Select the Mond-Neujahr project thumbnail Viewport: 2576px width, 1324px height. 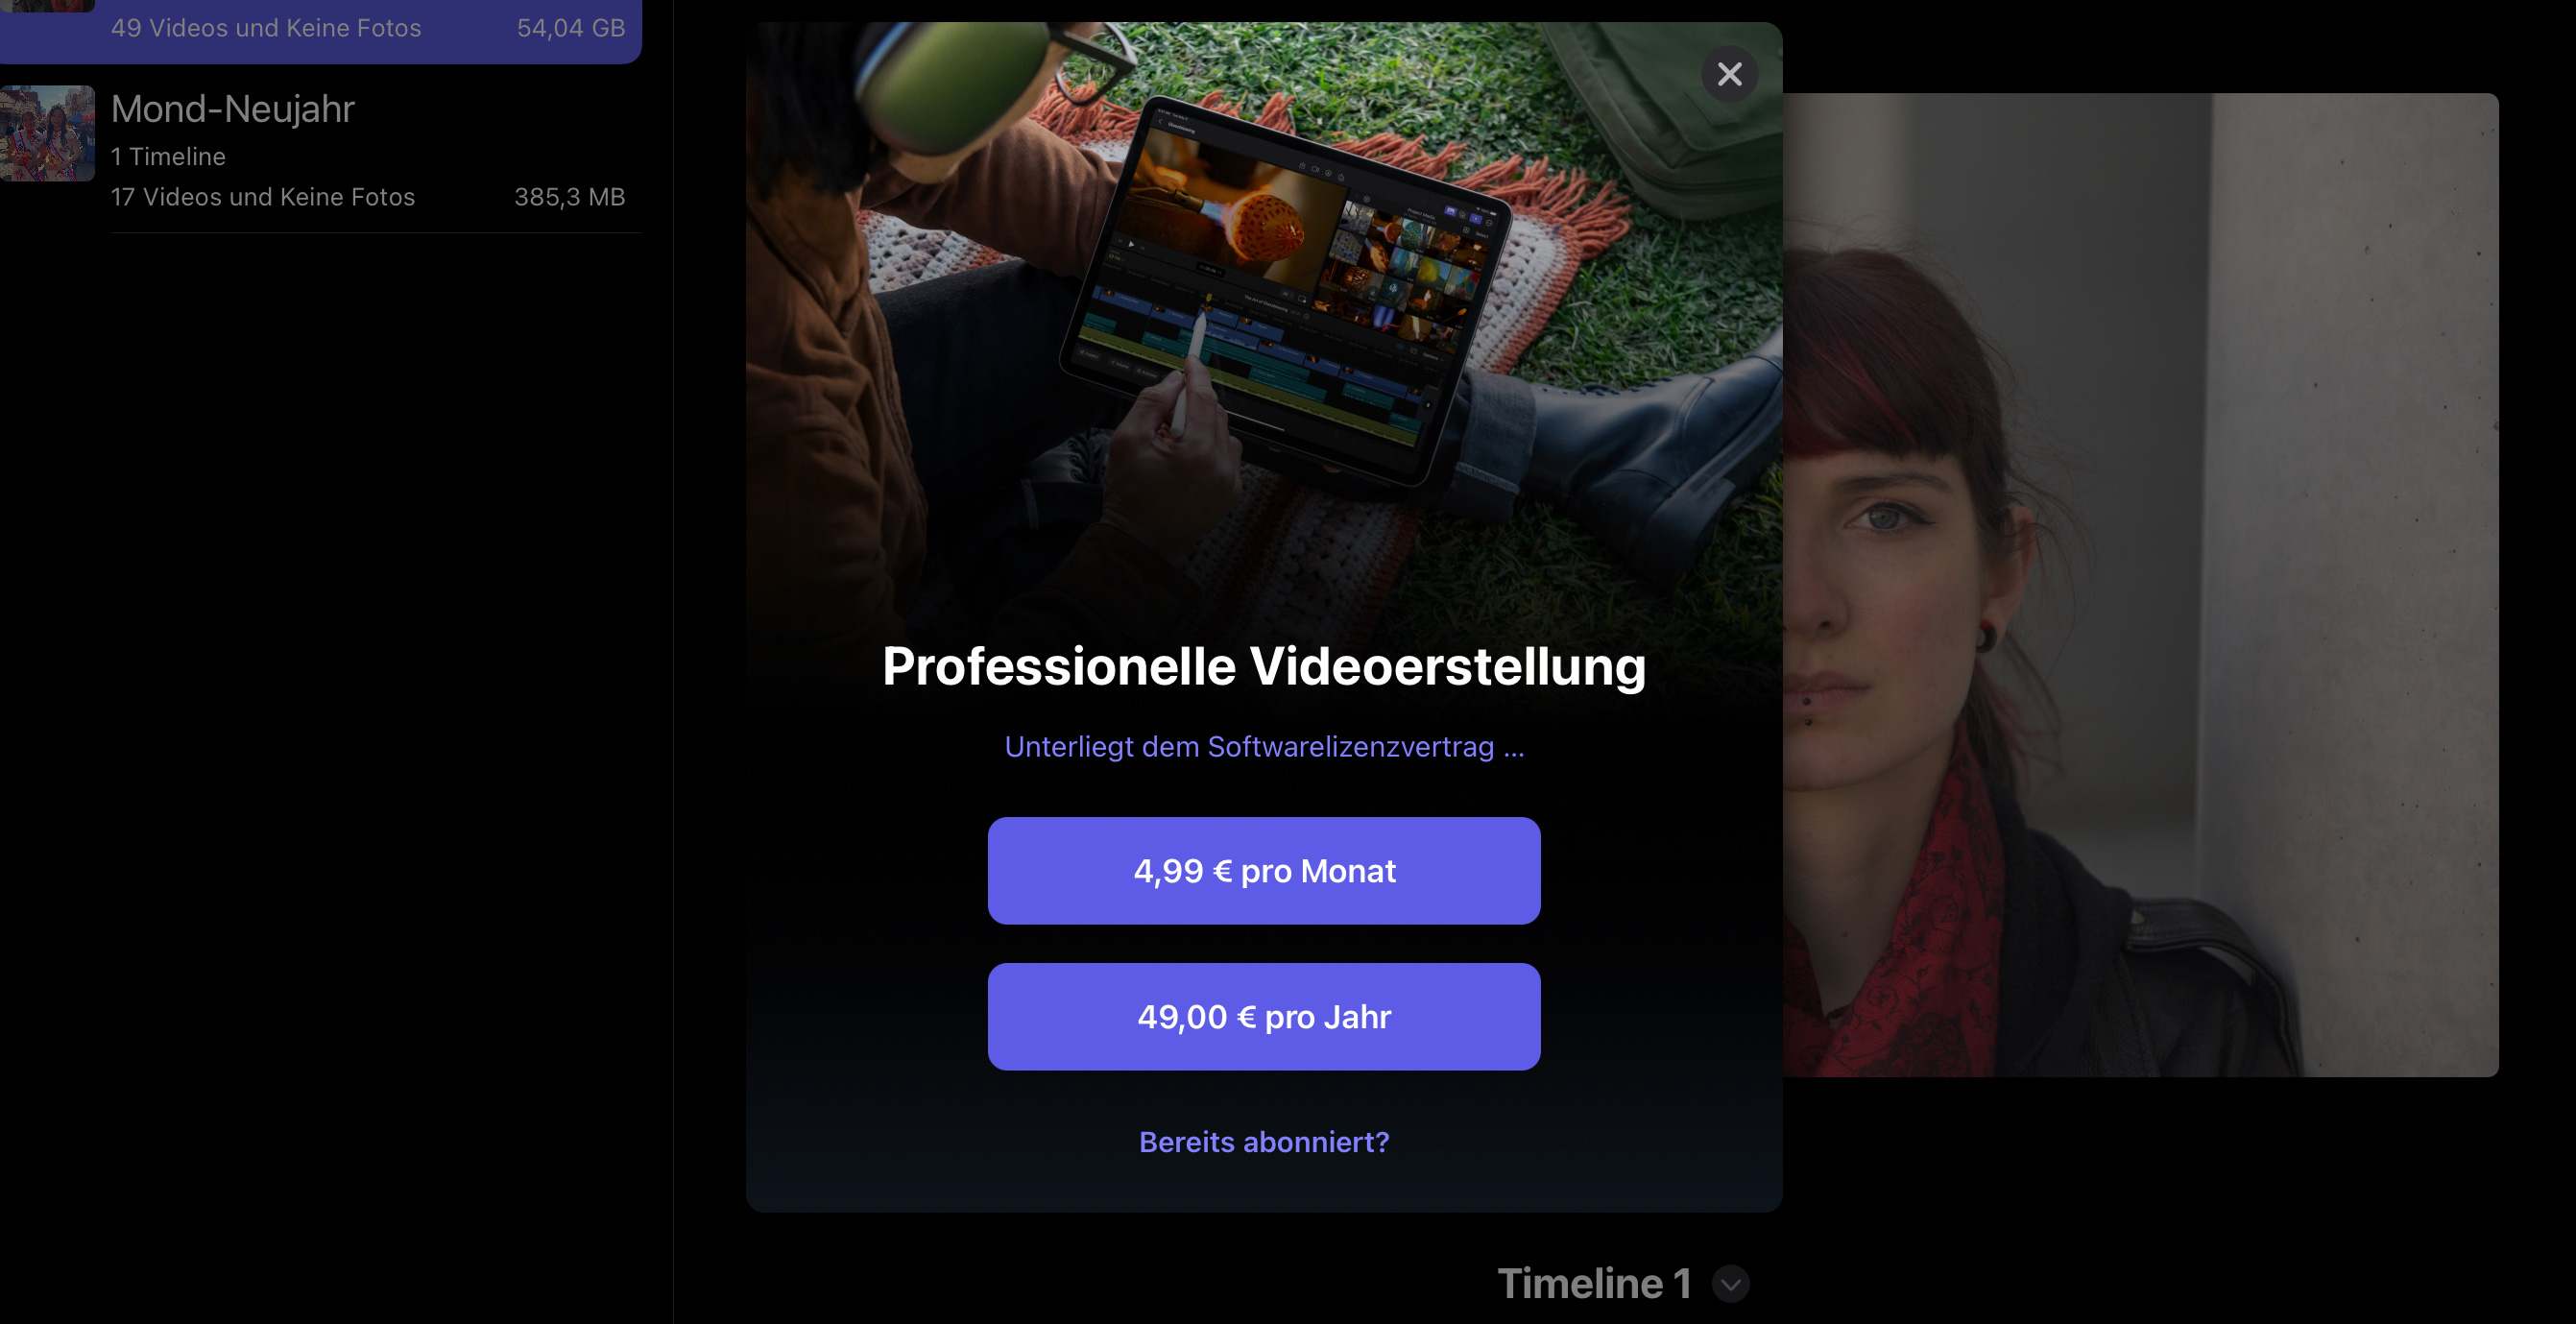coord(47,133)
